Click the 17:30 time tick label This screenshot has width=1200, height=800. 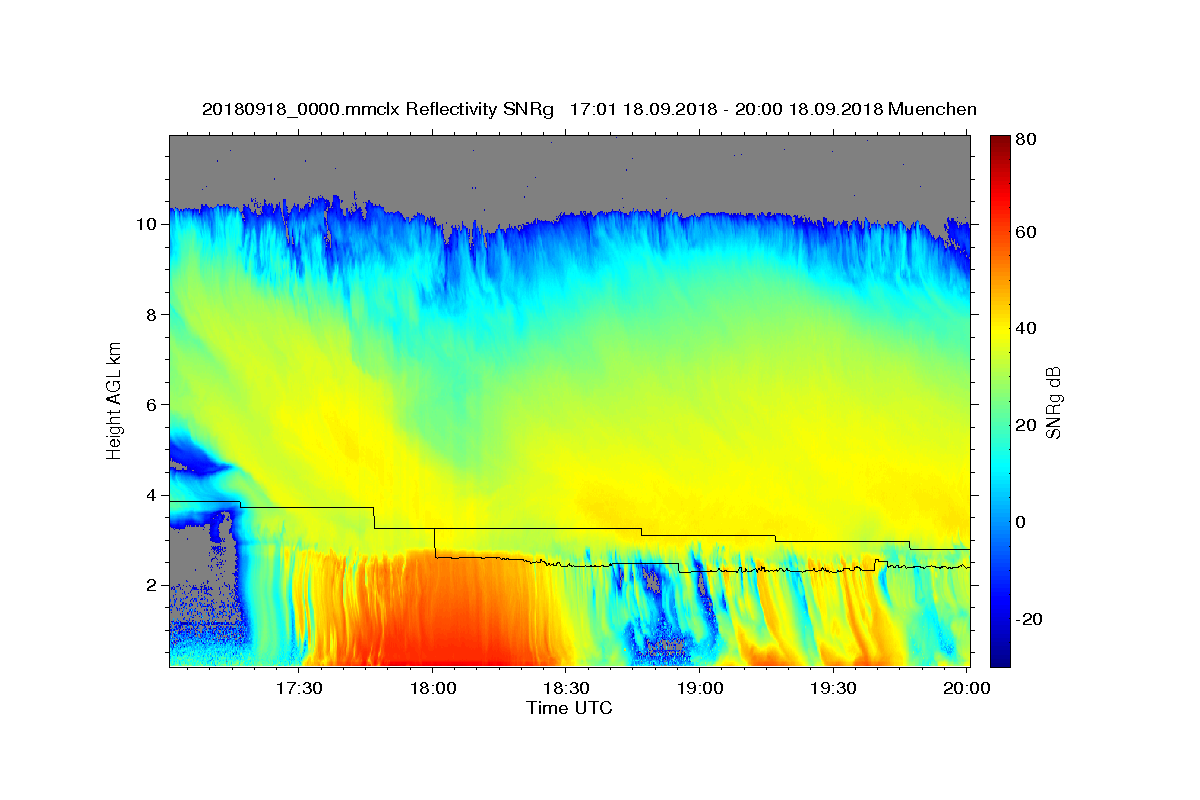(x=299, y=689)
